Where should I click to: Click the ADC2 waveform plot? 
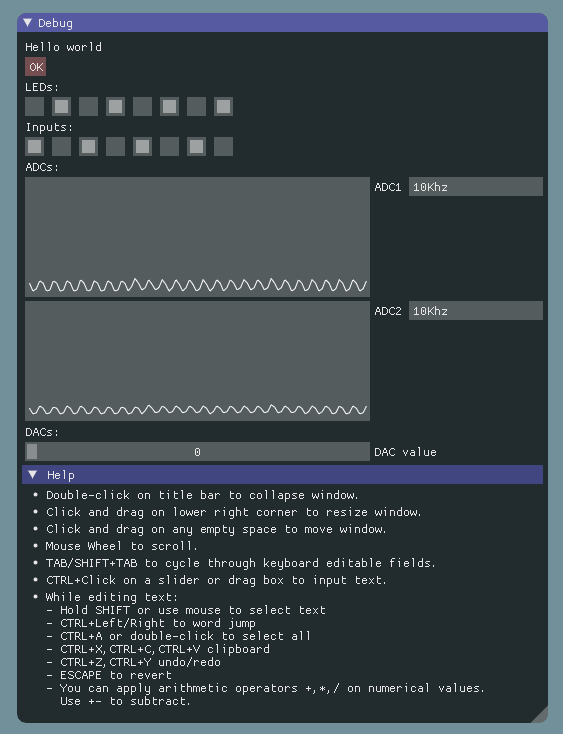point(197,361)
